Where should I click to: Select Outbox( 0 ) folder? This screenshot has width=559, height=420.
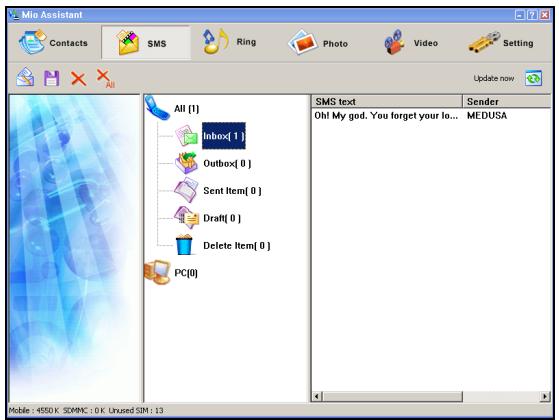point(227,164)
